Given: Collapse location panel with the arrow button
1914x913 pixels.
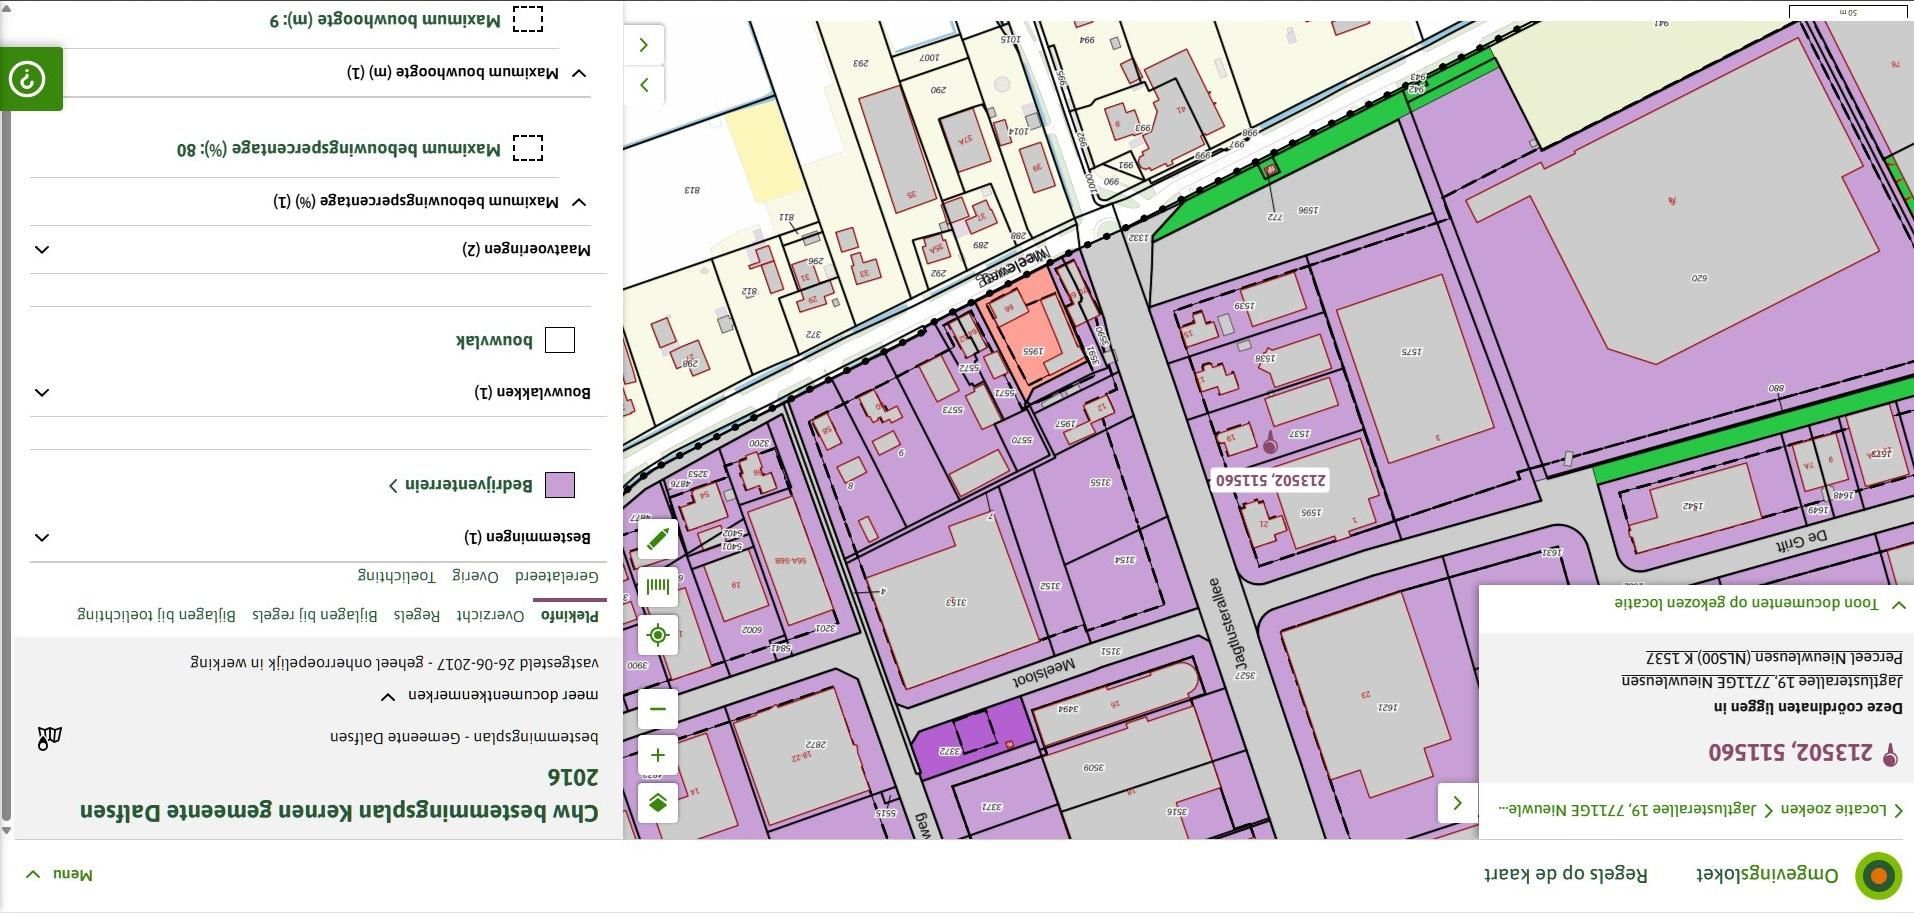Looking at the screenshot, I should 1457,802.
